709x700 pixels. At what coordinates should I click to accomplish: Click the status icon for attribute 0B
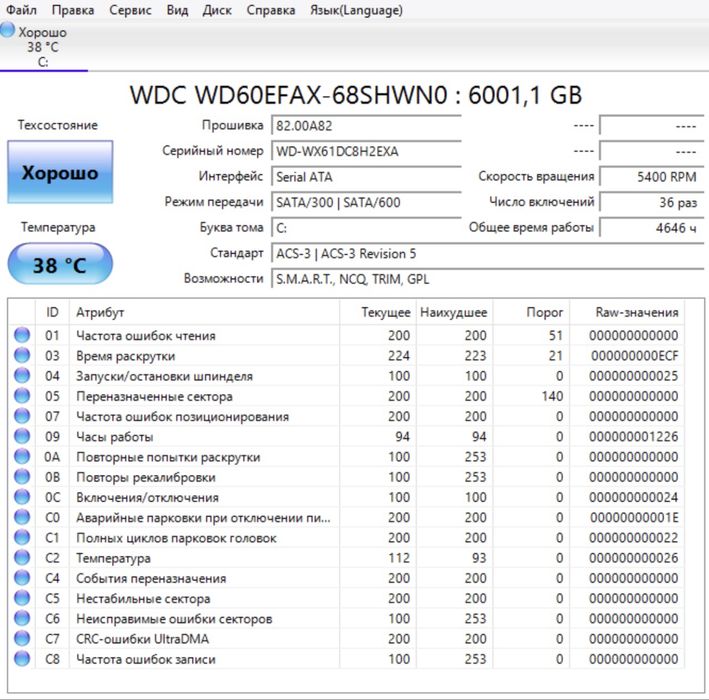click(x=22, y=477)
